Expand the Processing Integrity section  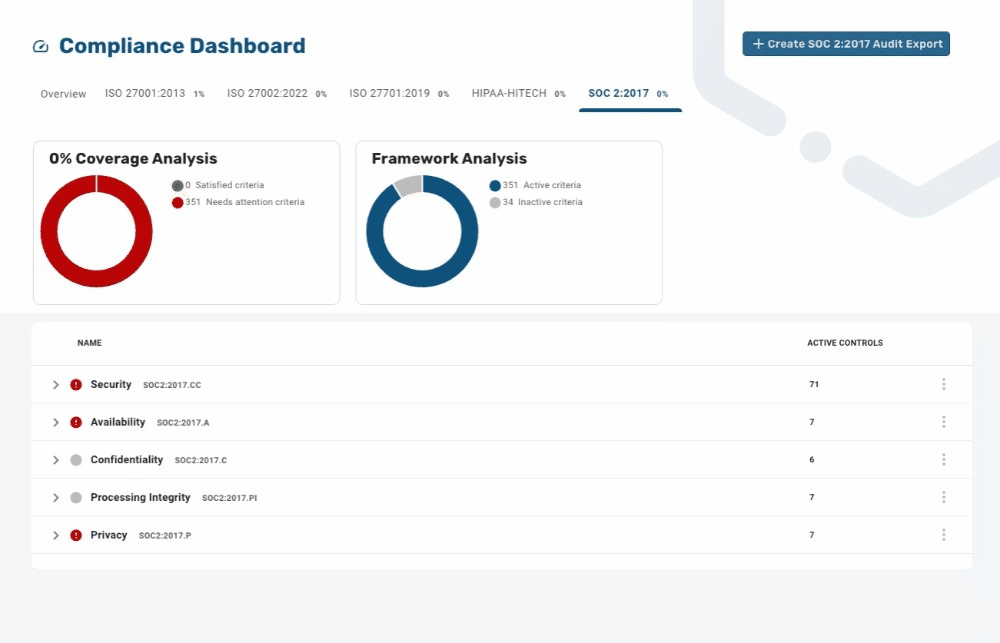(55, 498)
